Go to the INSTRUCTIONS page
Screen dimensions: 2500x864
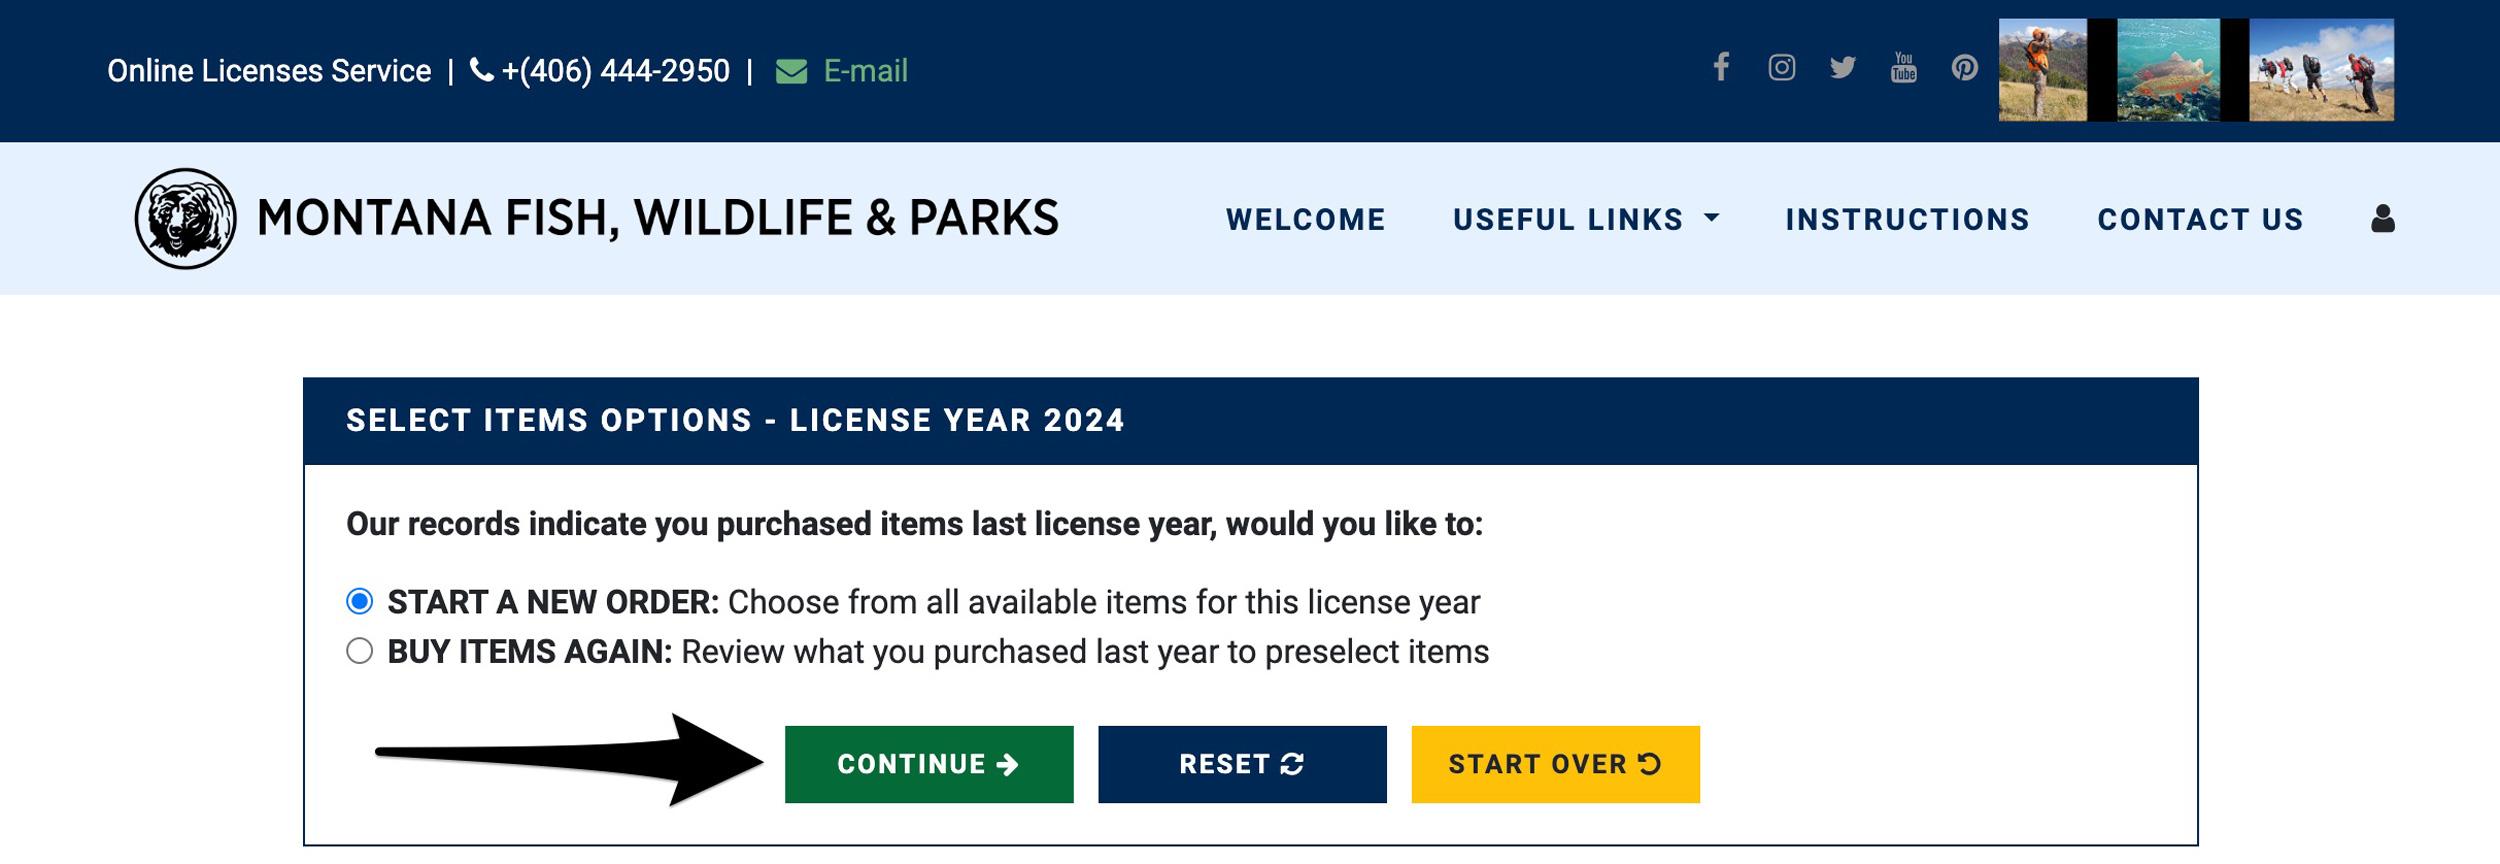pyautogui.click(x=1906, y=219)
